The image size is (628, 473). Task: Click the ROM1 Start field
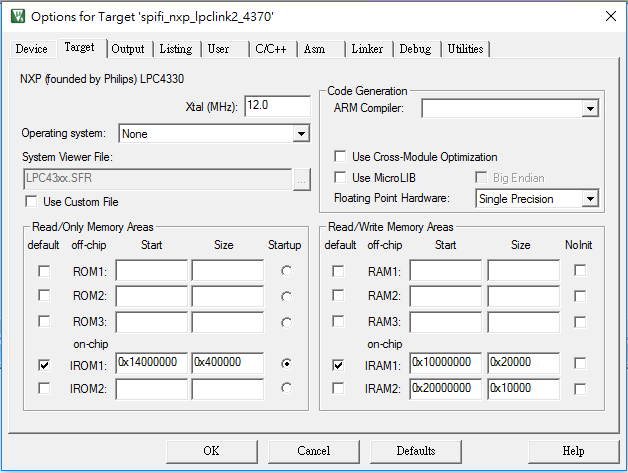coord(151,270)
